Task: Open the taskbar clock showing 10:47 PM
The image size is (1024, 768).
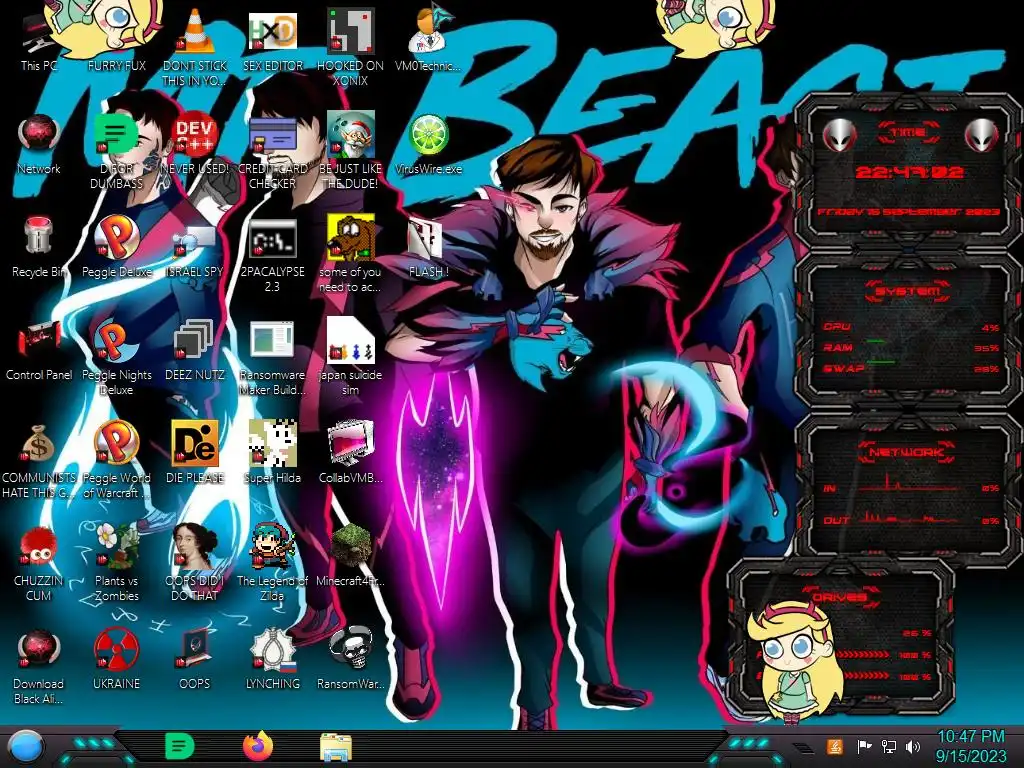Action: 971,746
